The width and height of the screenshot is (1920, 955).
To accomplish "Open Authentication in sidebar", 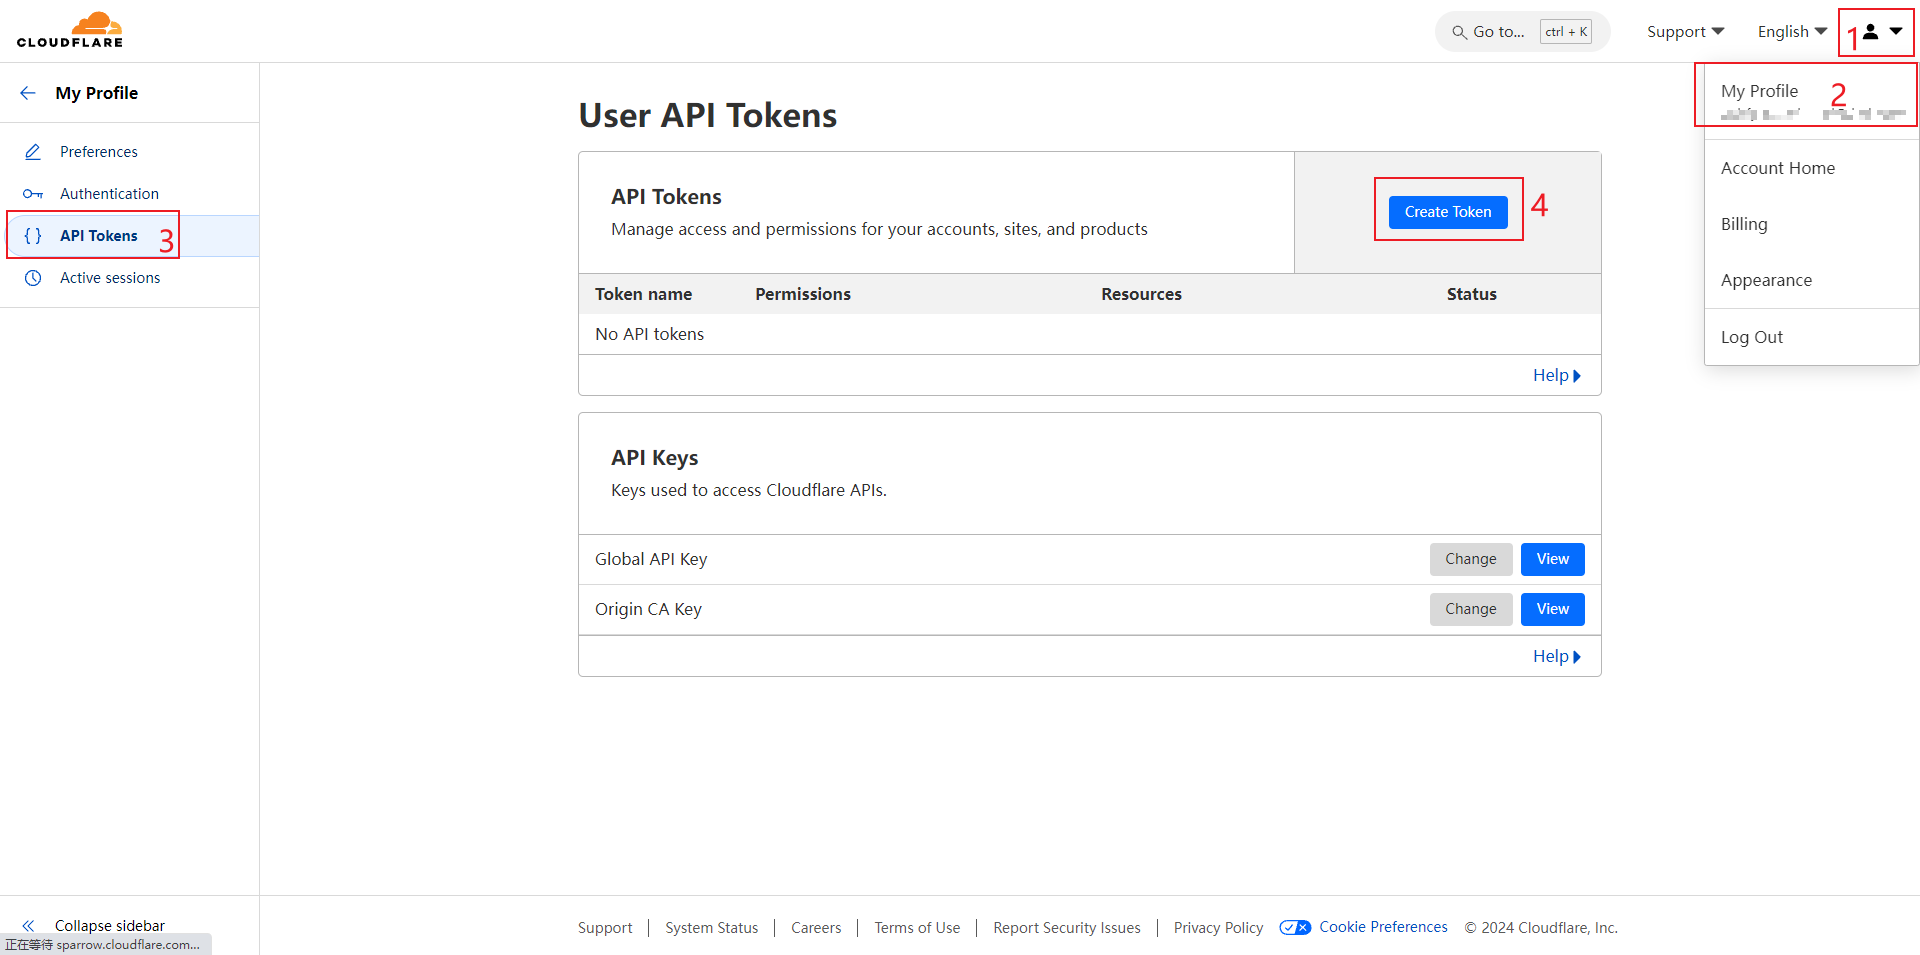I will pyautogui.click(x=109, y=194).
